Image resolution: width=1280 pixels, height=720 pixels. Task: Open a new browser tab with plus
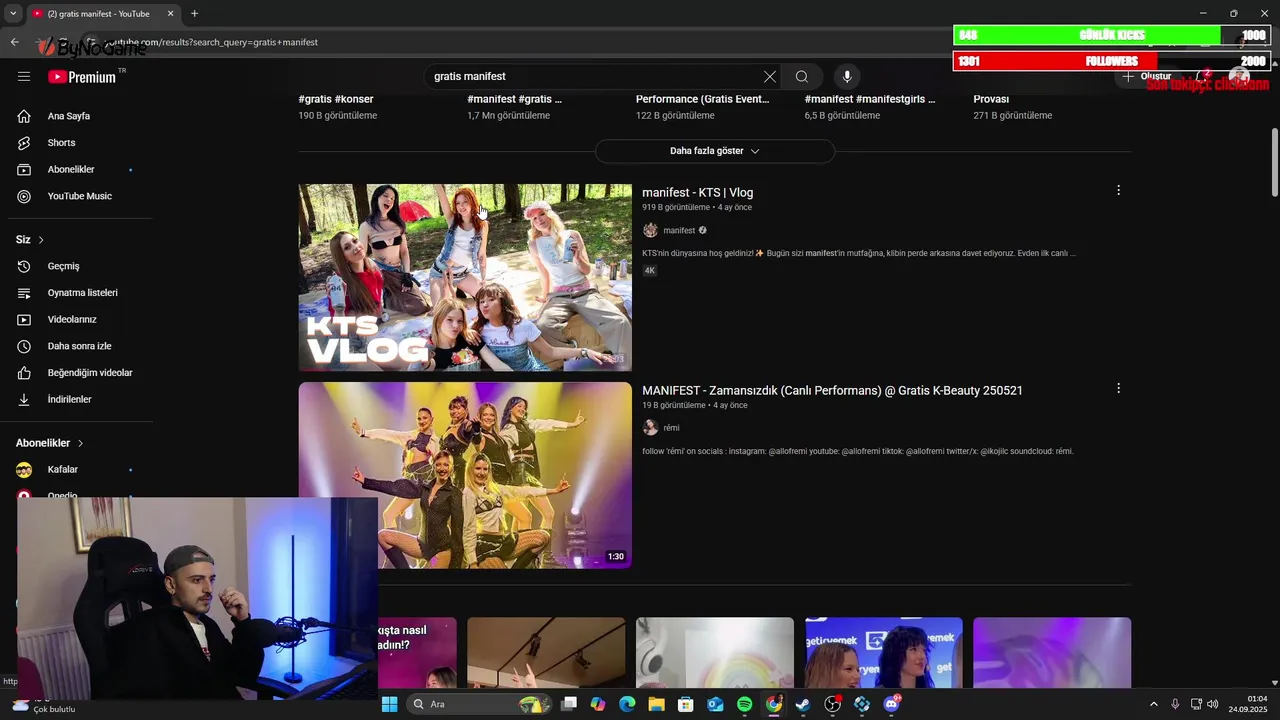coord(194,13)
